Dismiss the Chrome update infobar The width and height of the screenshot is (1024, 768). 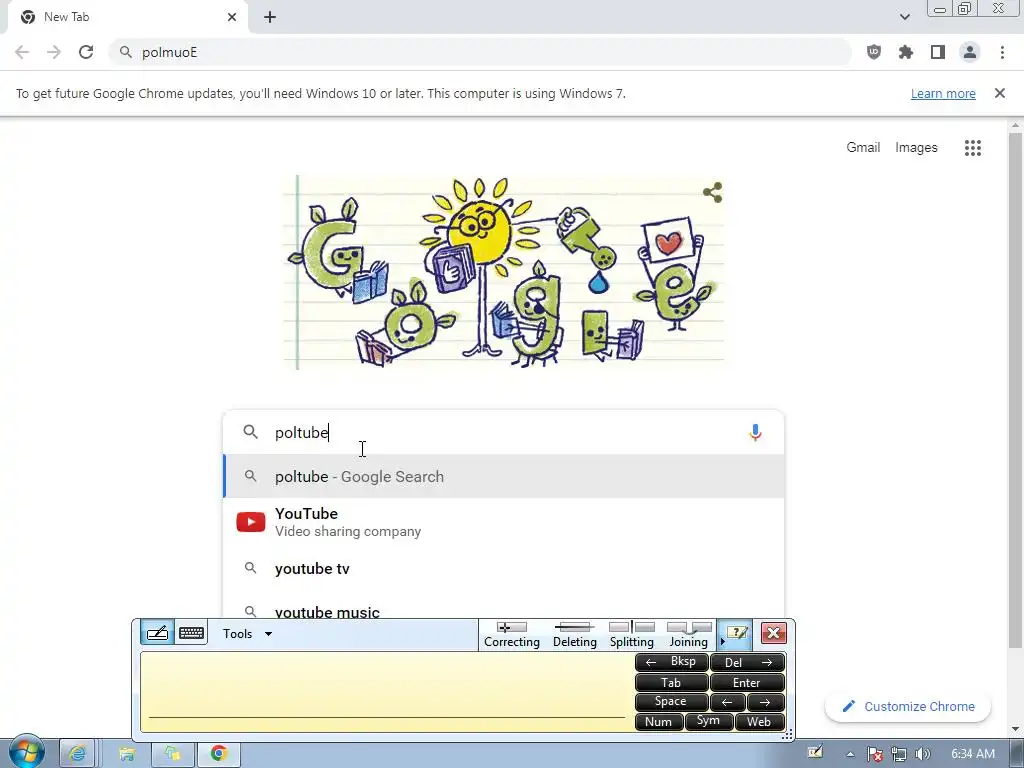[1000, 93]
